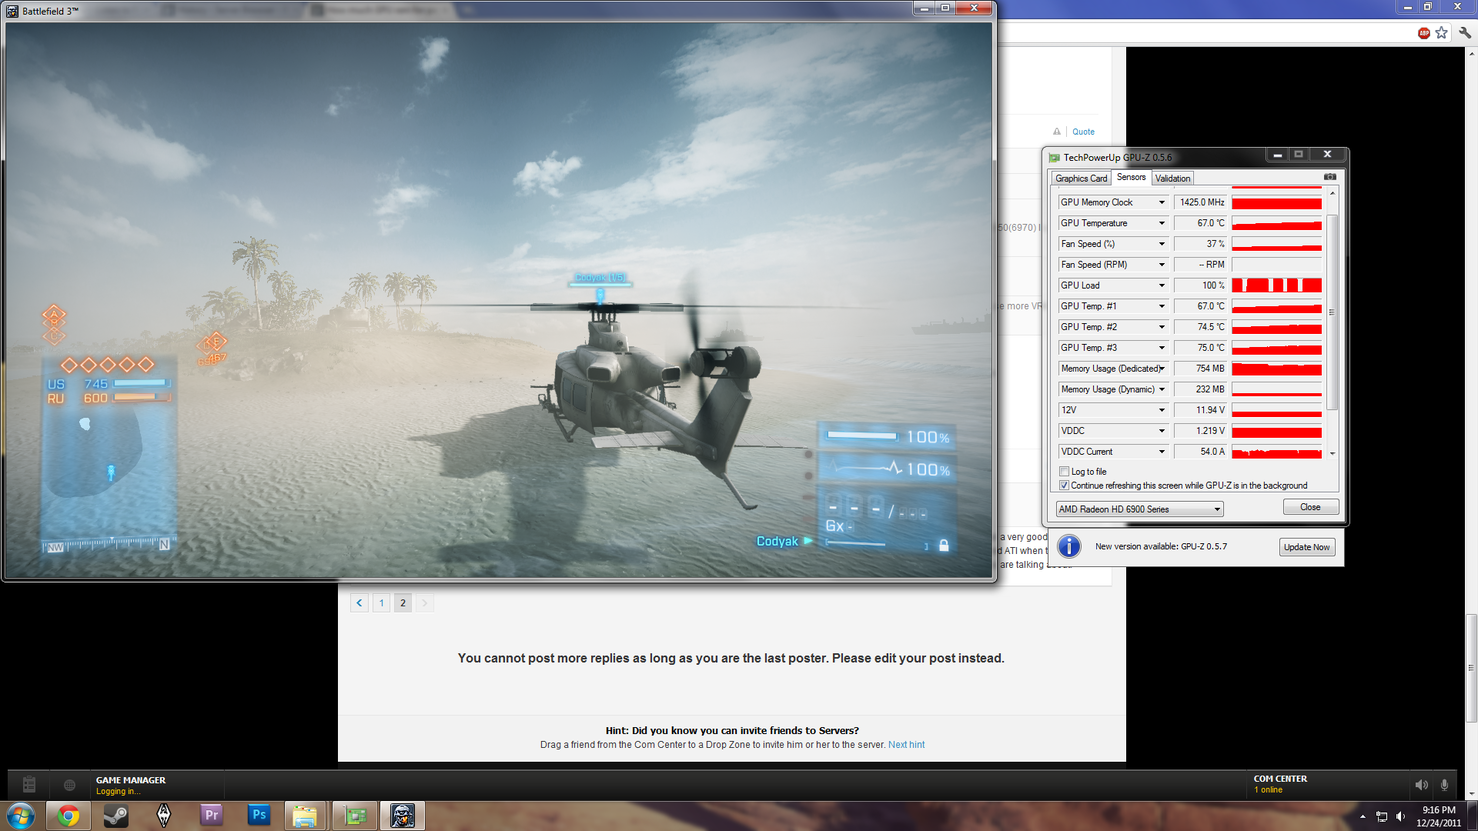Switch to GPU-Z taskbar icon

(x=355, y=816)
